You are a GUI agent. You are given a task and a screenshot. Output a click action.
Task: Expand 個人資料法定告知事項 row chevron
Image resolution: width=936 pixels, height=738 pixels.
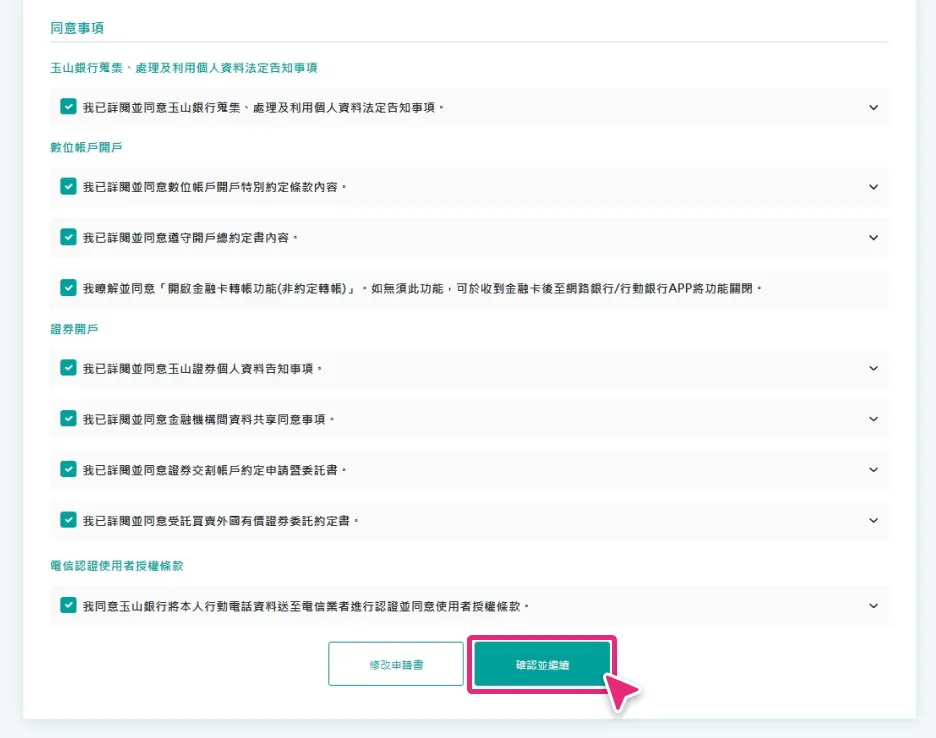873,107
